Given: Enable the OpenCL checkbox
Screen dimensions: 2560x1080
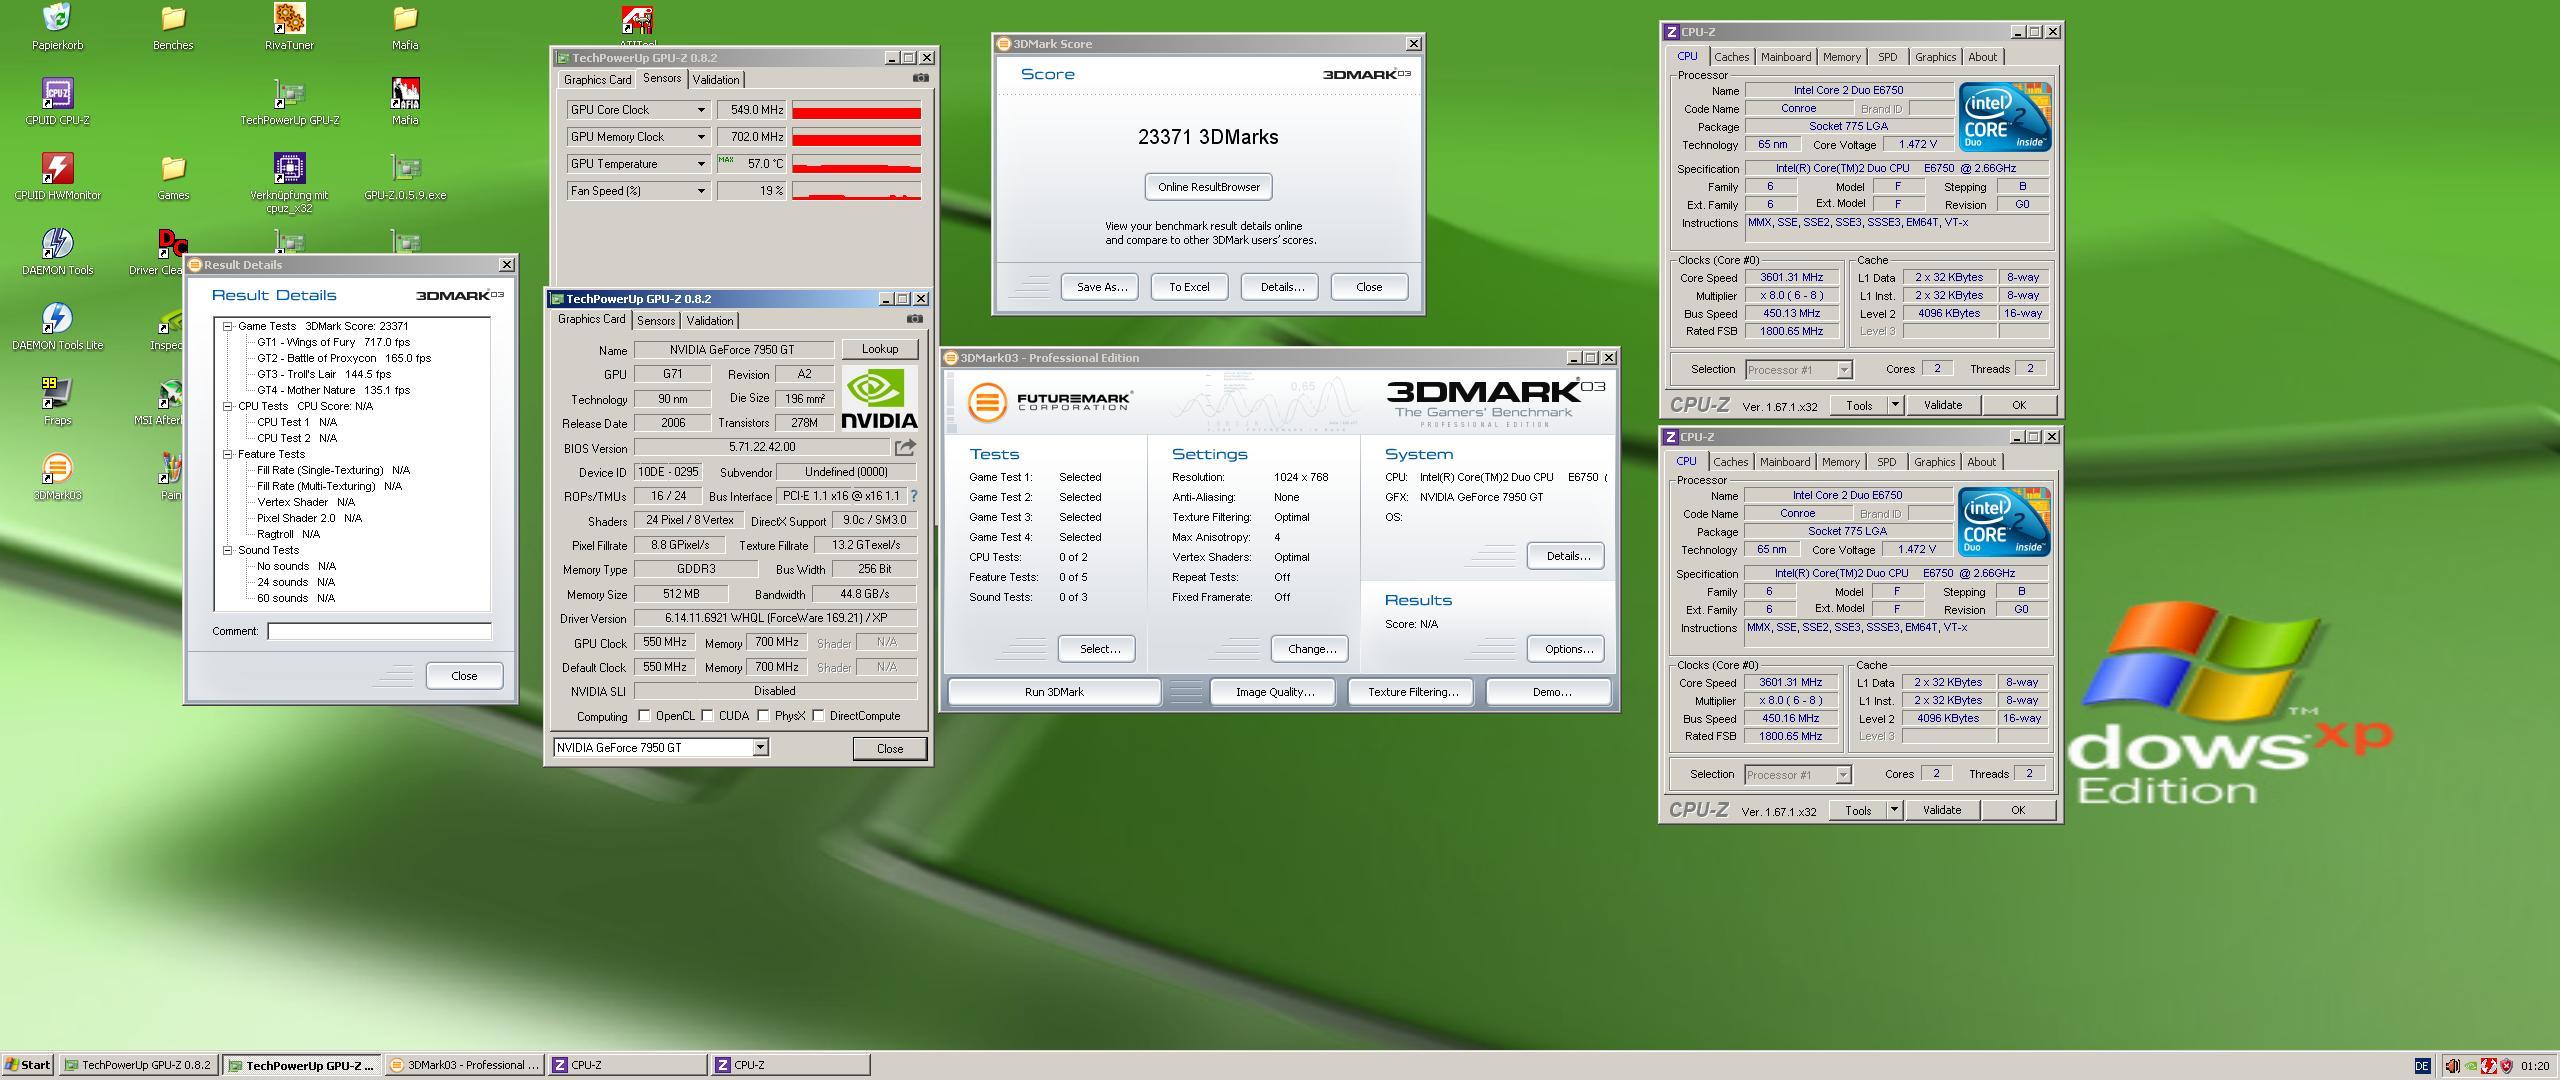Looking at the screenshot, I should tap(645, 716).
